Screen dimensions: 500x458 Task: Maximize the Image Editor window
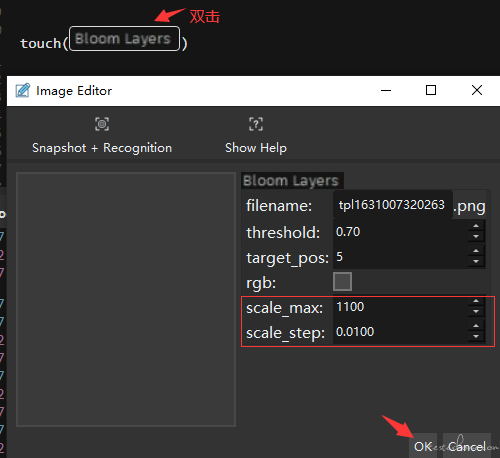(431, 90)
